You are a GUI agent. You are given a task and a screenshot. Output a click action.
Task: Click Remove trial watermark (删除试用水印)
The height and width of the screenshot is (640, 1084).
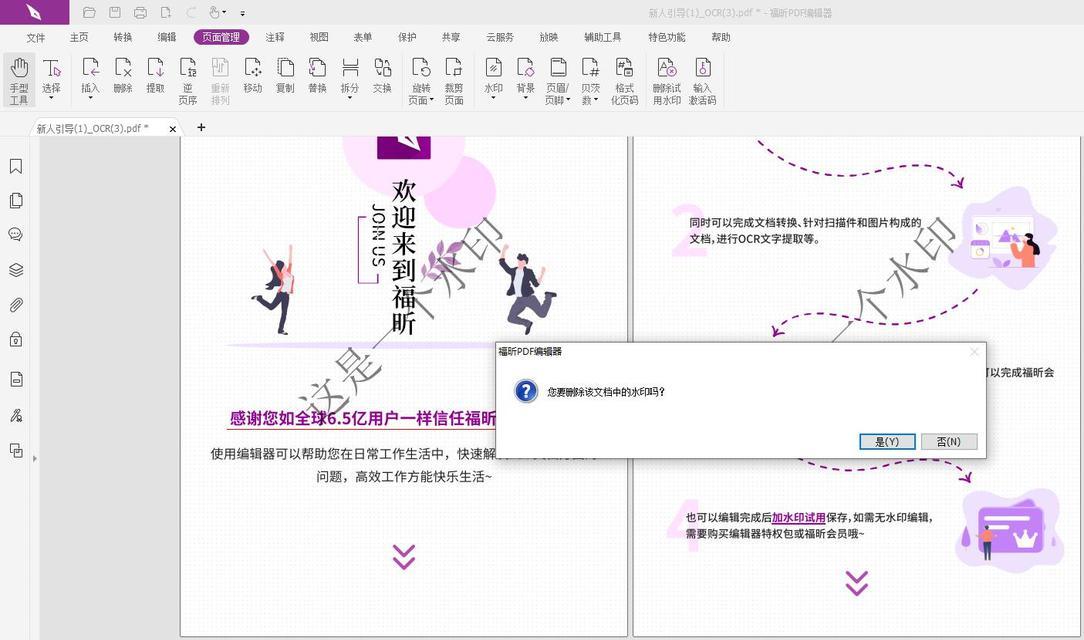coord(666,80)
